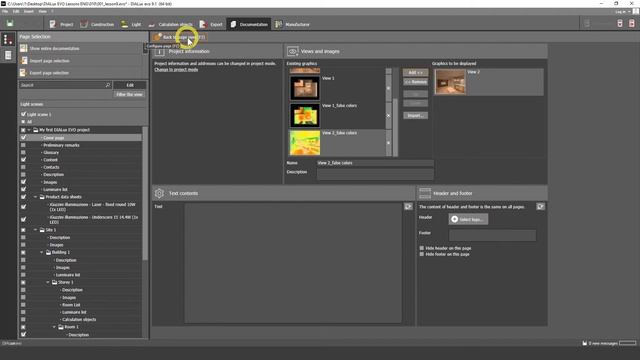Click the edit icon beside the text area
This screenshot has width=640, height=360.
click(408, 207)
